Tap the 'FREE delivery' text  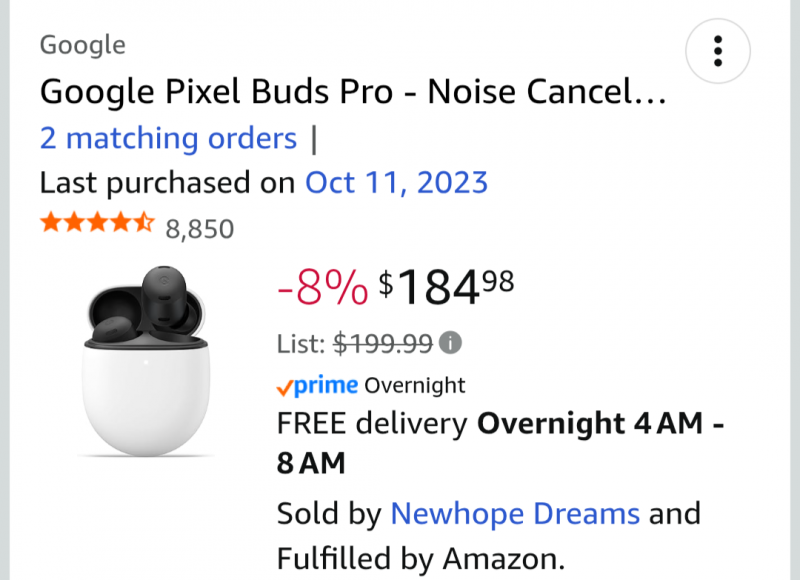(372, 424)
